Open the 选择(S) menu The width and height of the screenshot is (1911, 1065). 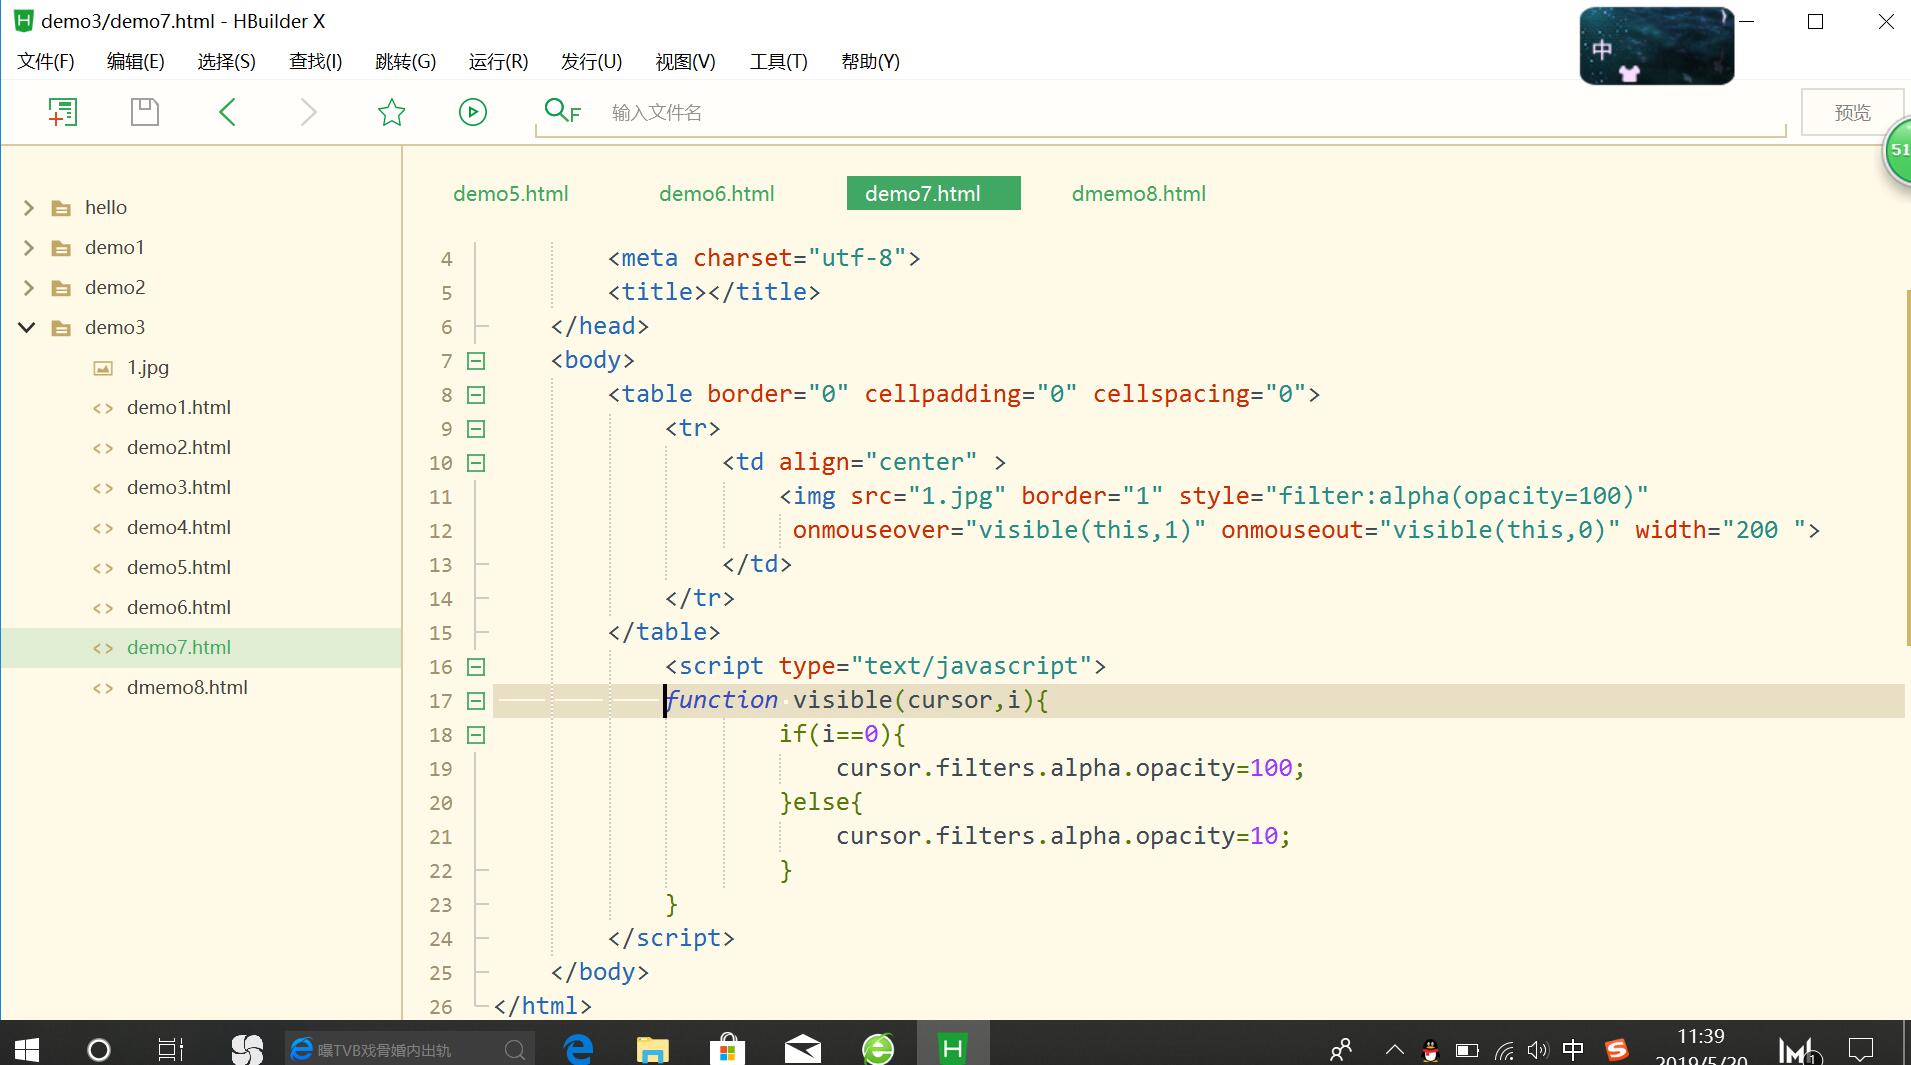point(227,62)
